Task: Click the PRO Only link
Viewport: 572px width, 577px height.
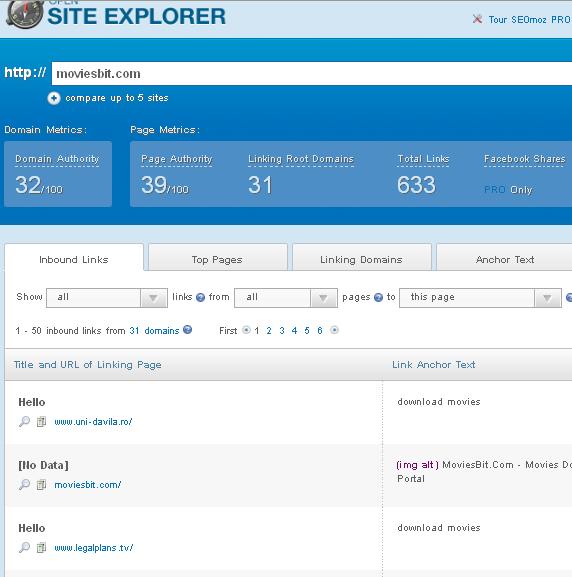Action: tap(508, 190)
